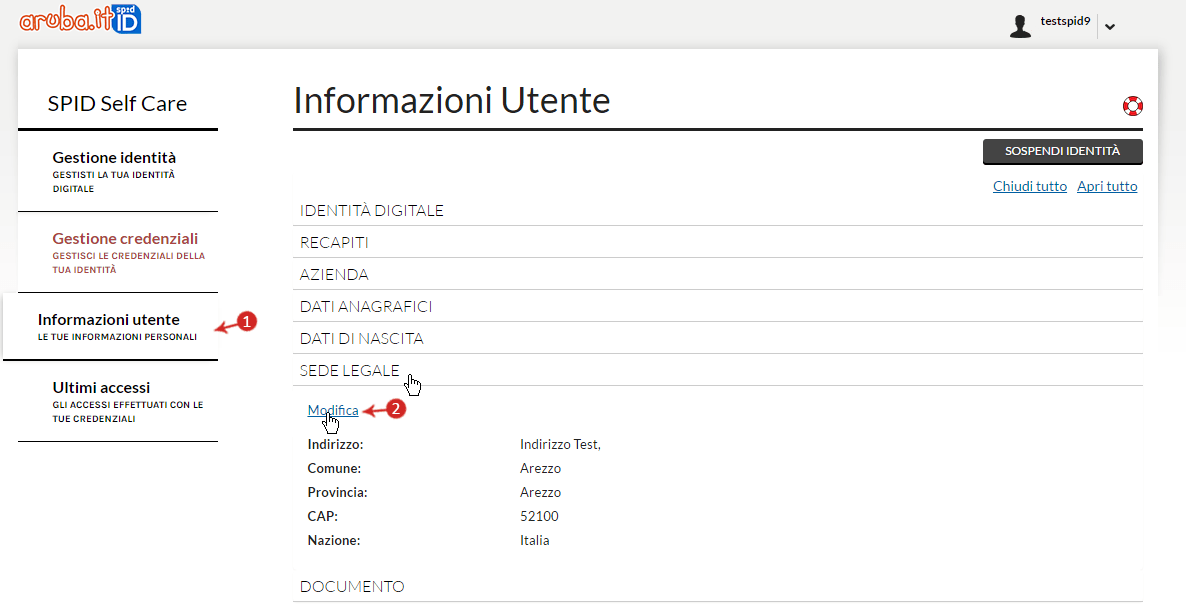1186x613 pixels.
Task: Click the Apri tutto link
Action: (1106, 185)
